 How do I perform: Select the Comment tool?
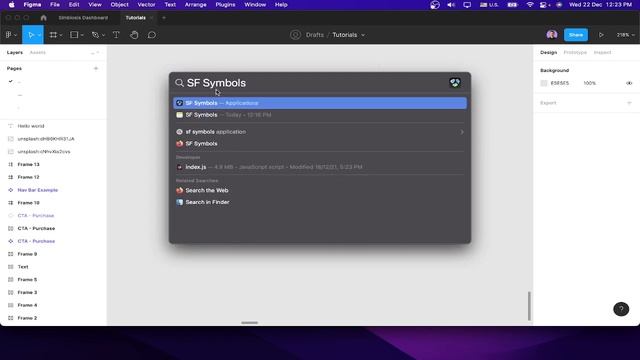pyautogui.click(x=152, y=35)
